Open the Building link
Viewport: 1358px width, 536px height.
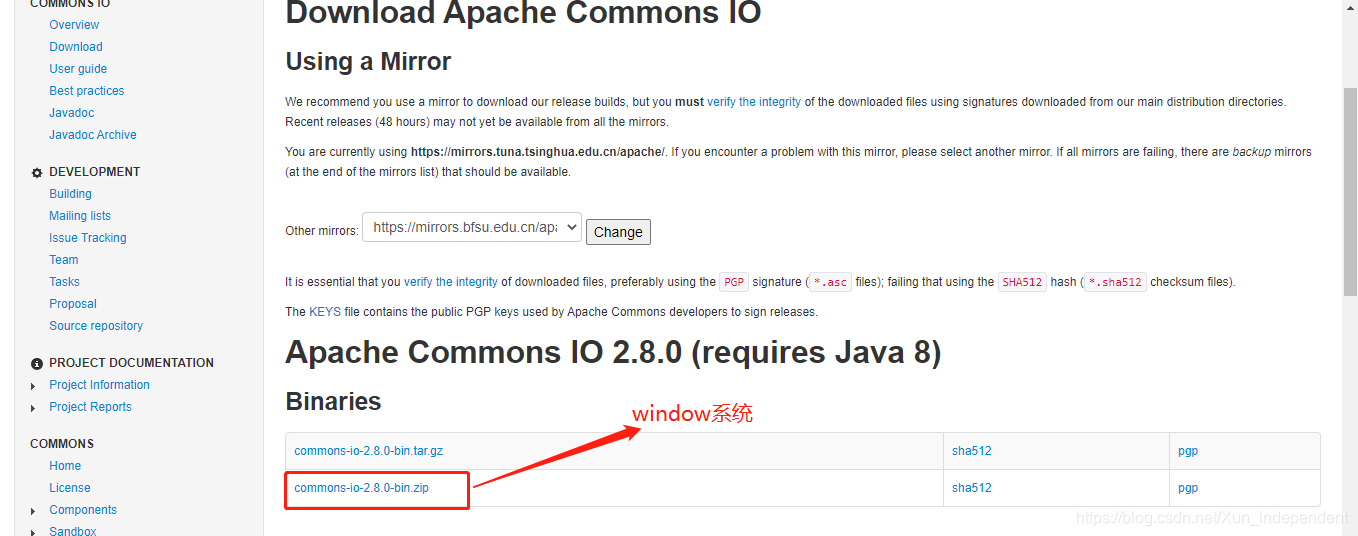70,194
